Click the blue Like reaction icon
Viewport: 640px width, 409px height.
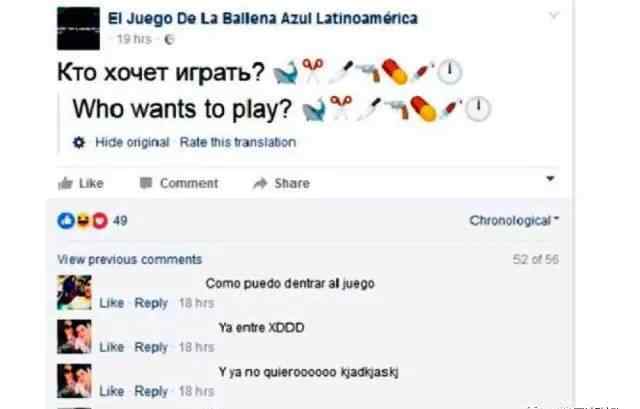point(66,220)
